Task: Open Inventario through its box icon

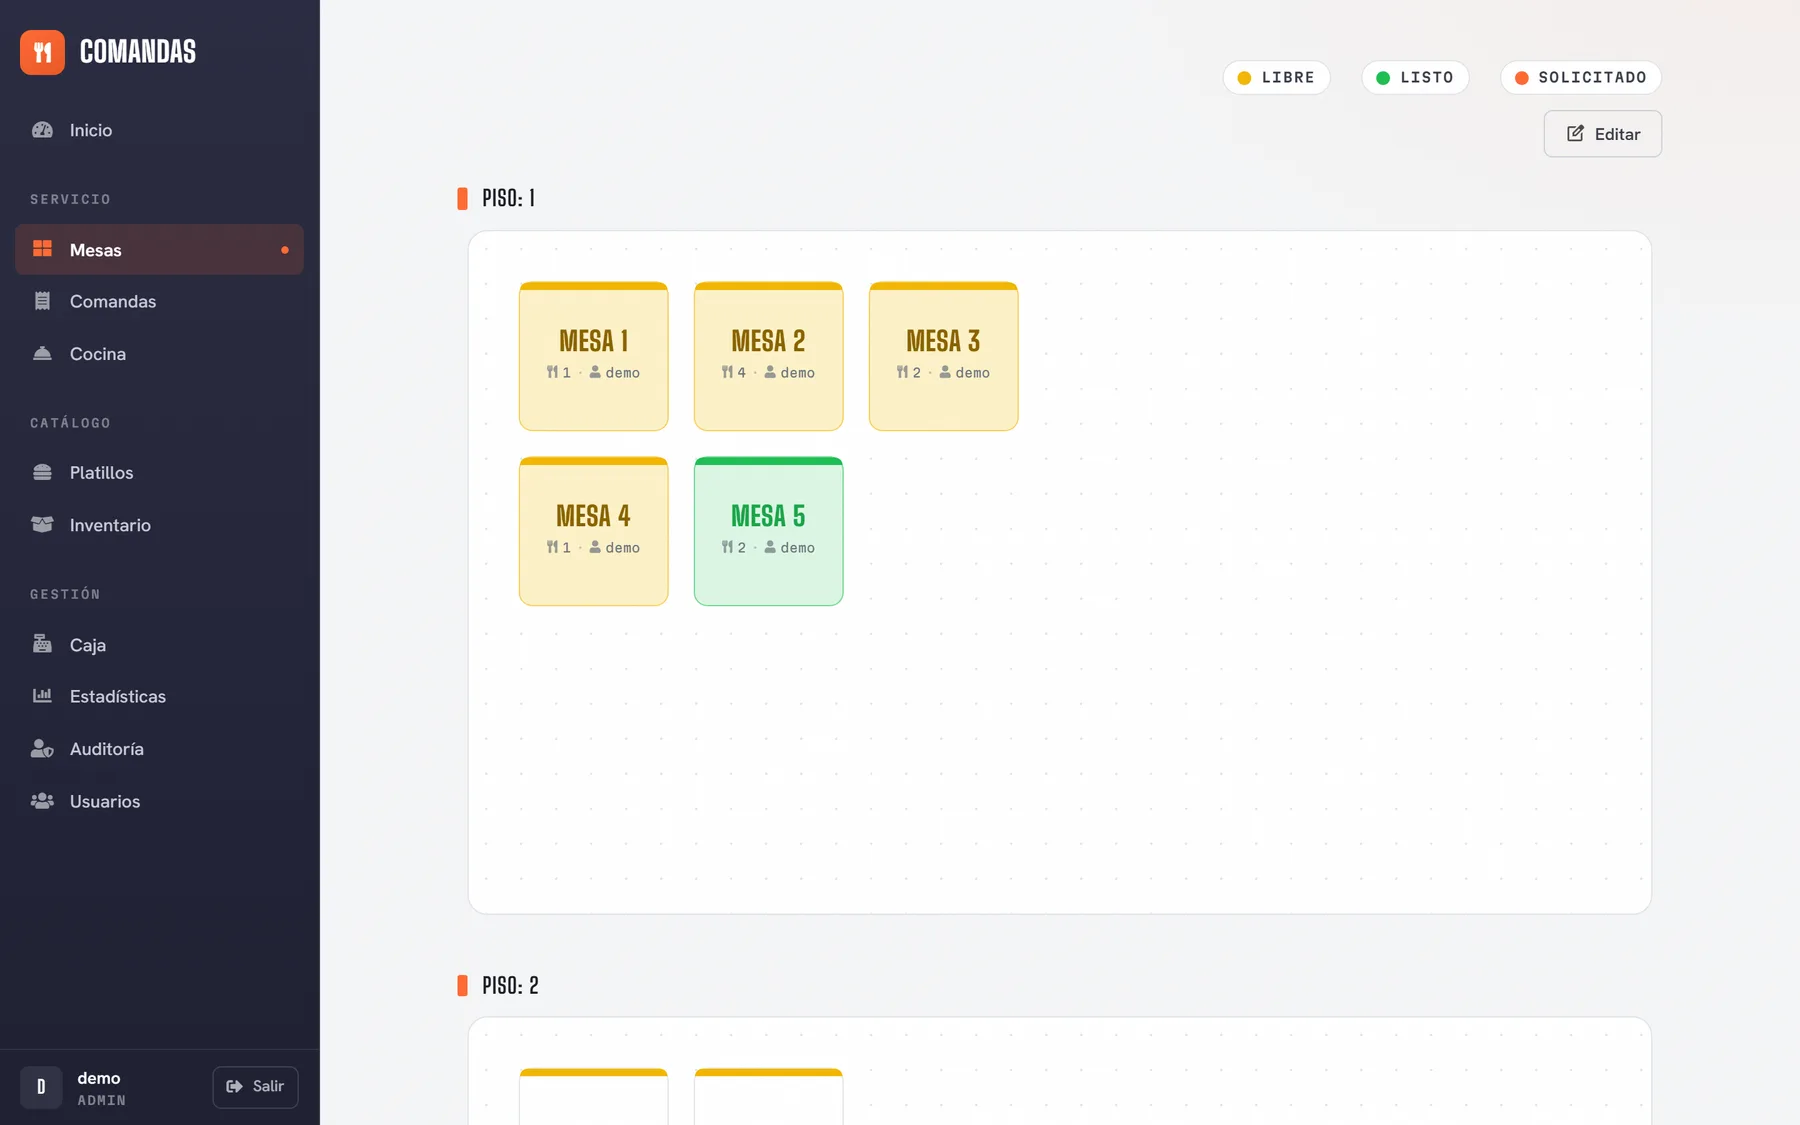Action: 42,525
